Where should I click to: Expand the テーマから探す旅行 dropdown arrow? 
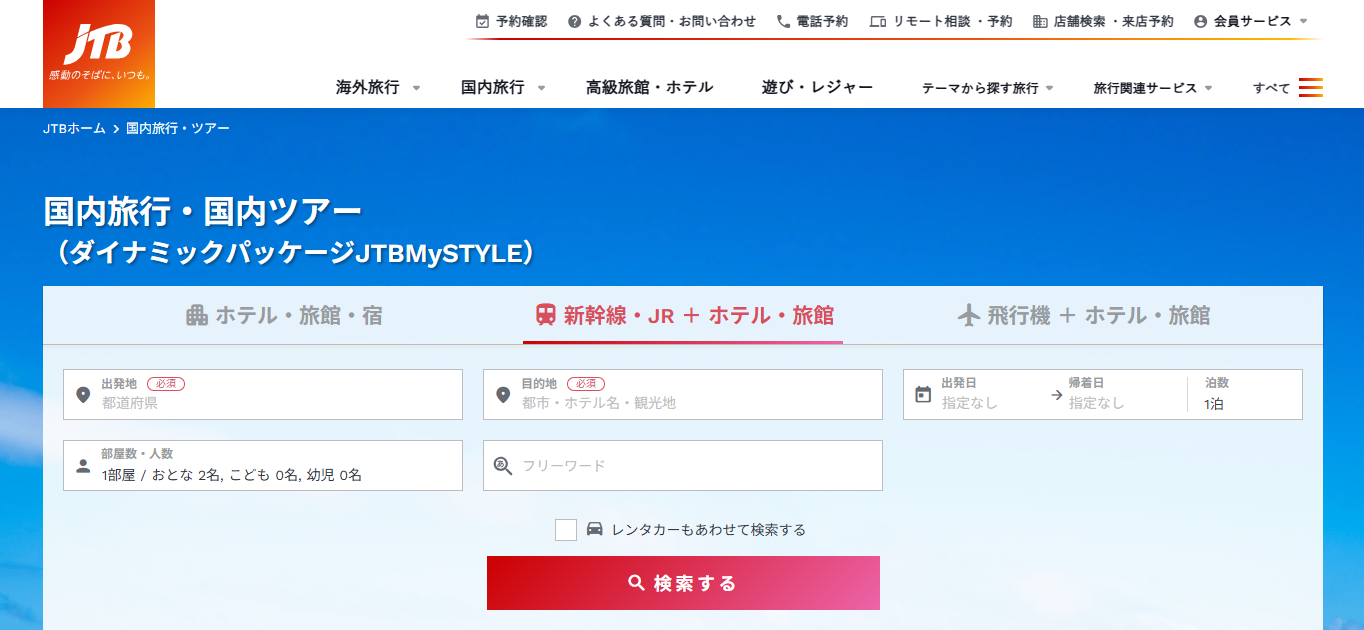click(x=1049, y=88)
